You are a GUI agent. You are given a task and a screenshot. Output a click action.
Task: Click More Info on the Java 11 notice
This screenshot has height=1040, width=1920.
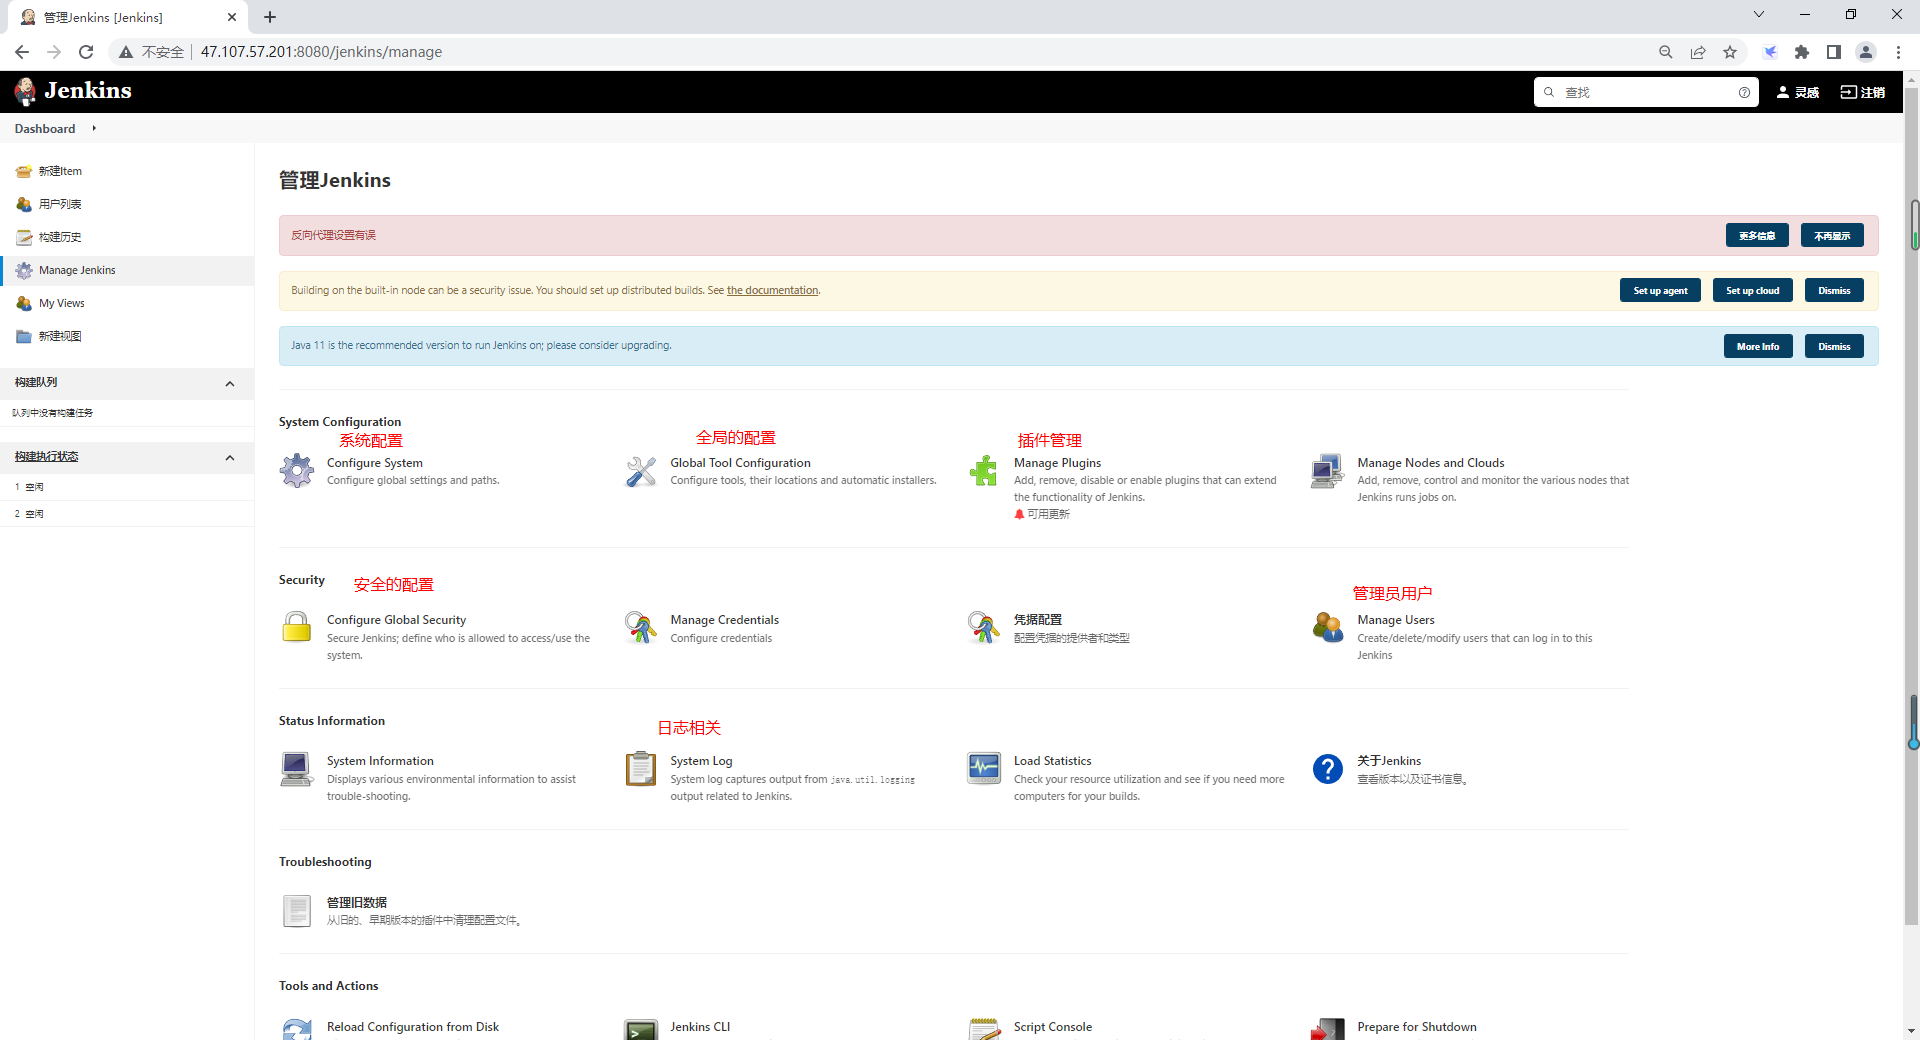[x=1758, y=346]
